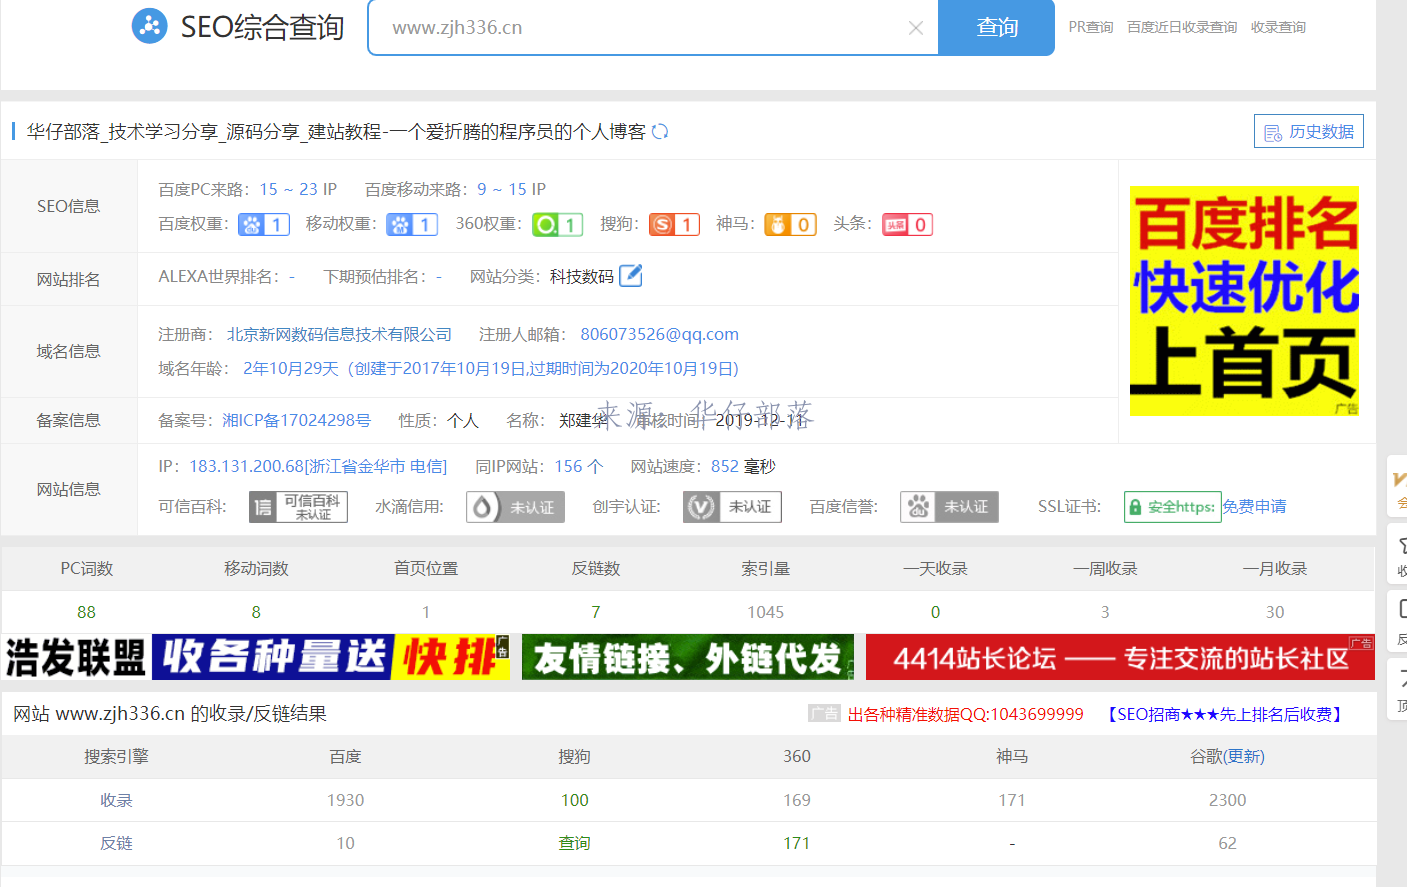
Task: Click the 移动词数 value 8
Action: coord(256,612)
